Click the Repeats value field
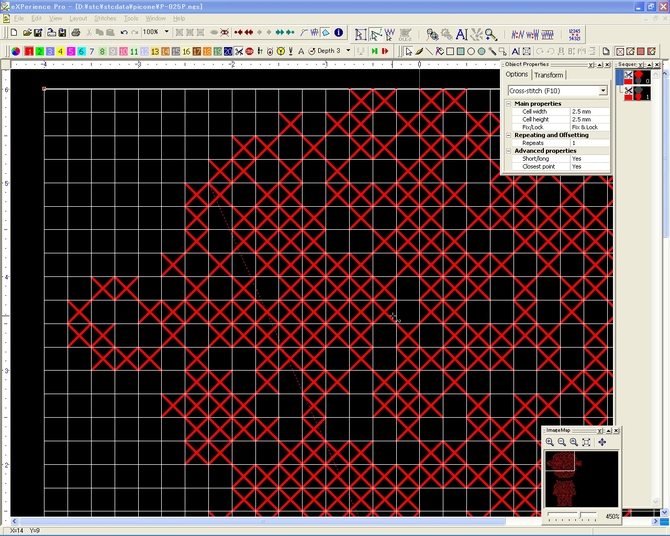This screenshot has height=536, width=670. coord(590,143)
